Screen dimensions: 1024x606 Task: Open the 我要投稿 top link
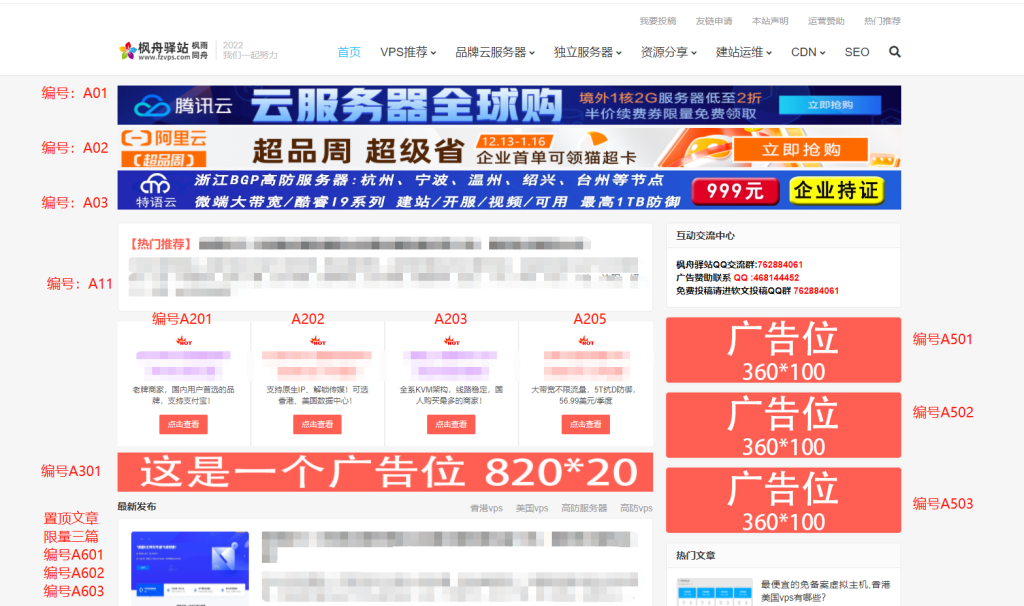tap(658, 21)
